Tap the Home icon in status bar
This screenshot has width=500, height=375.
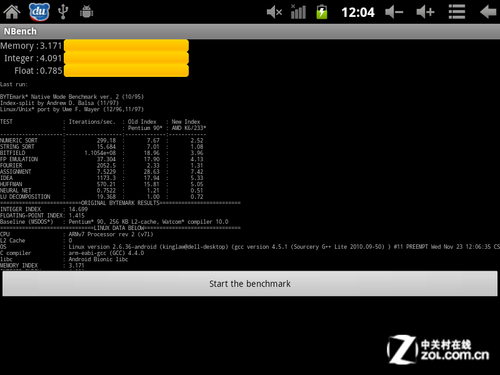tap(12, 12)
